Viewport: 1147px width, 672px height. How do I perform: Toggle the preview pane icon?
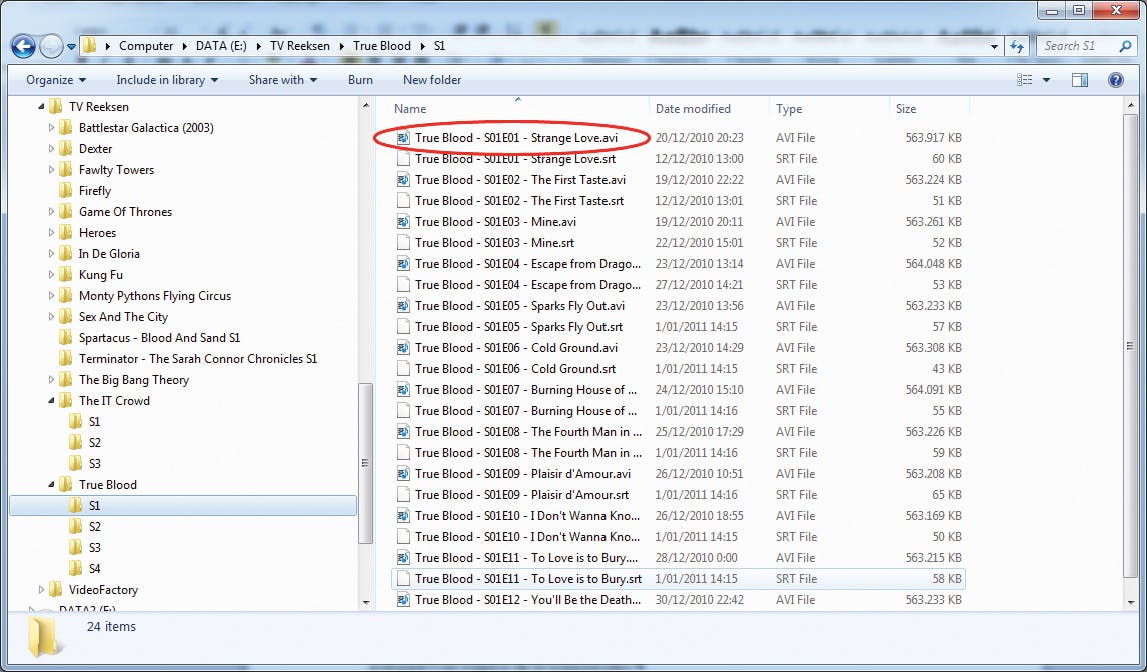[1080, 80]
